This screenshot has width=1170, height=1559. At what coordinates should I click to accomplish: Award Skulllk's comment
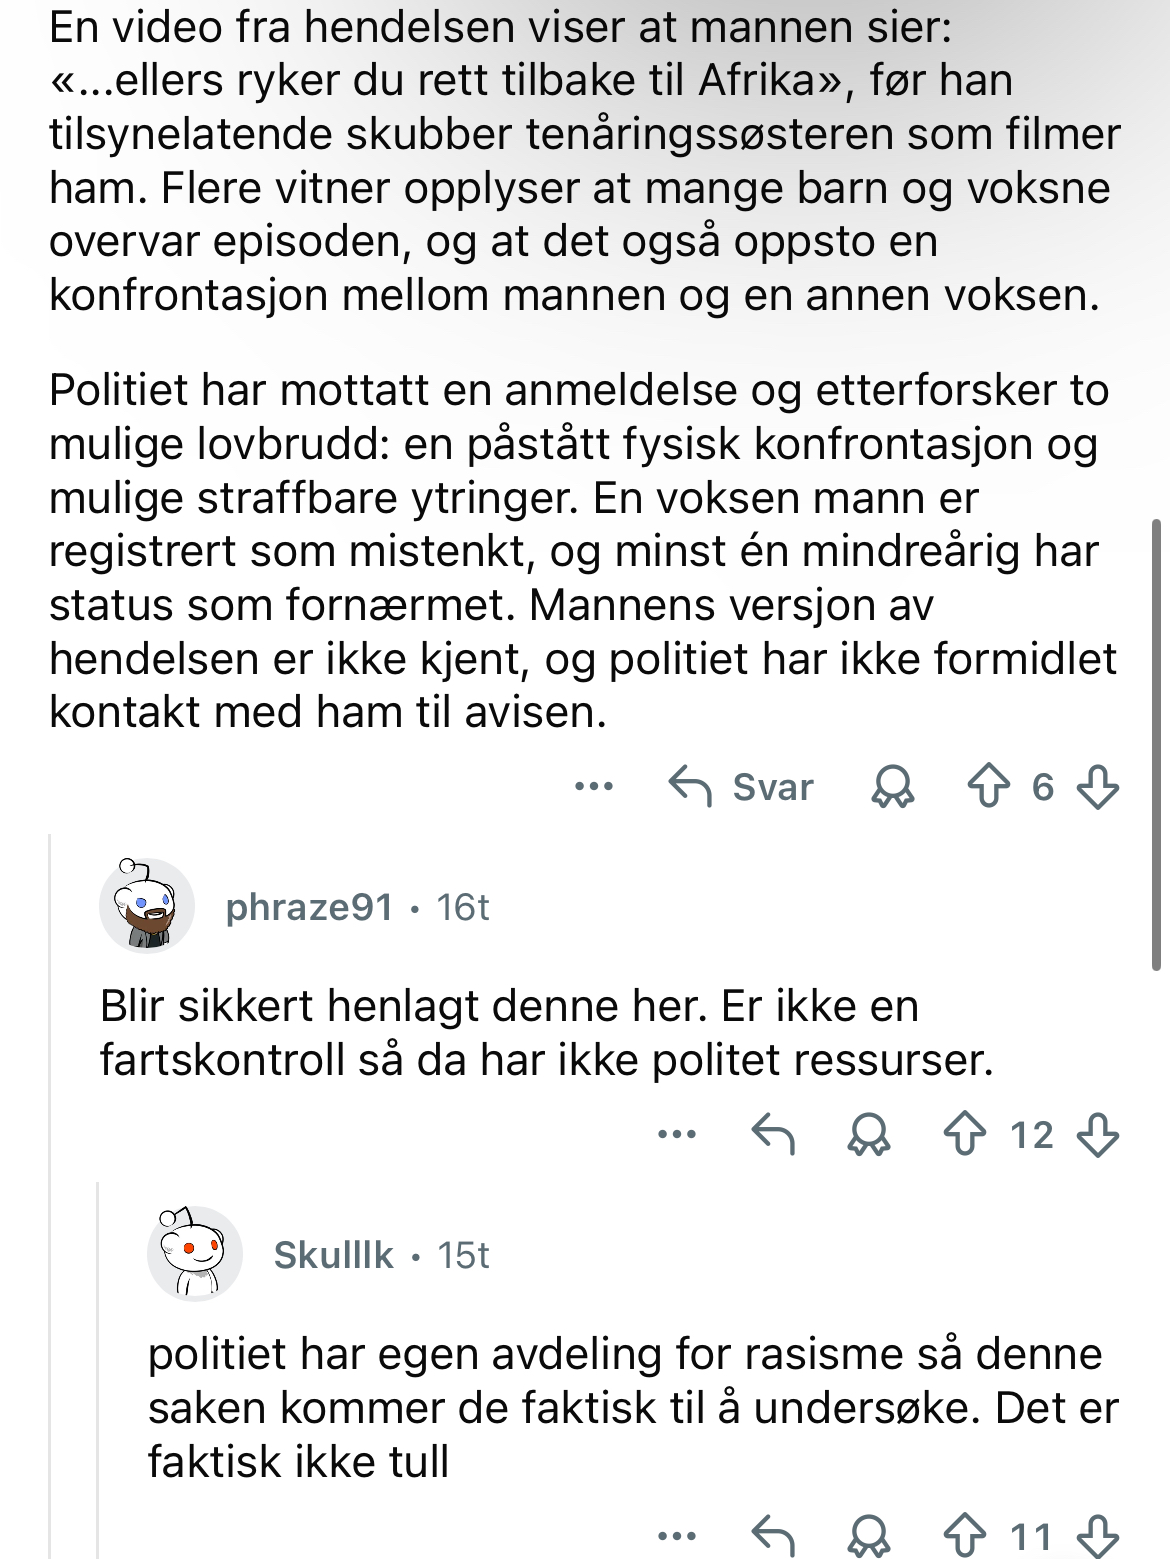(x=869, y=1535)
